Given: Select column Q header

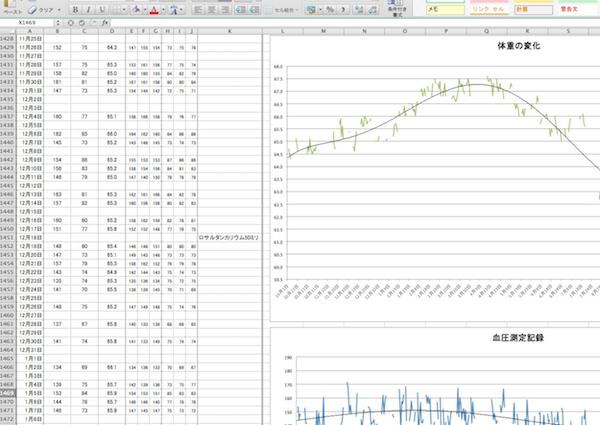Looking at the screenshot, I should (486, 31).
